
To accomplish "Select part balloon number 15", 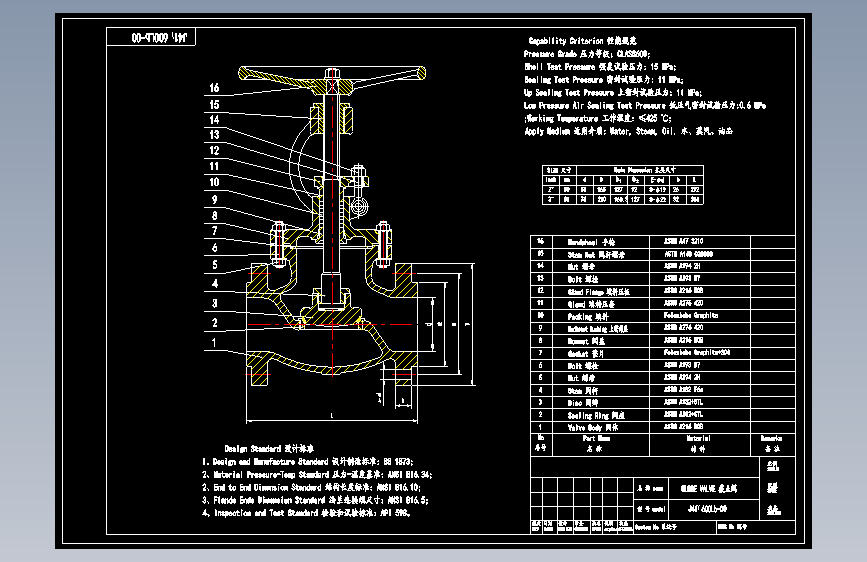I will (x=214, y=105).
